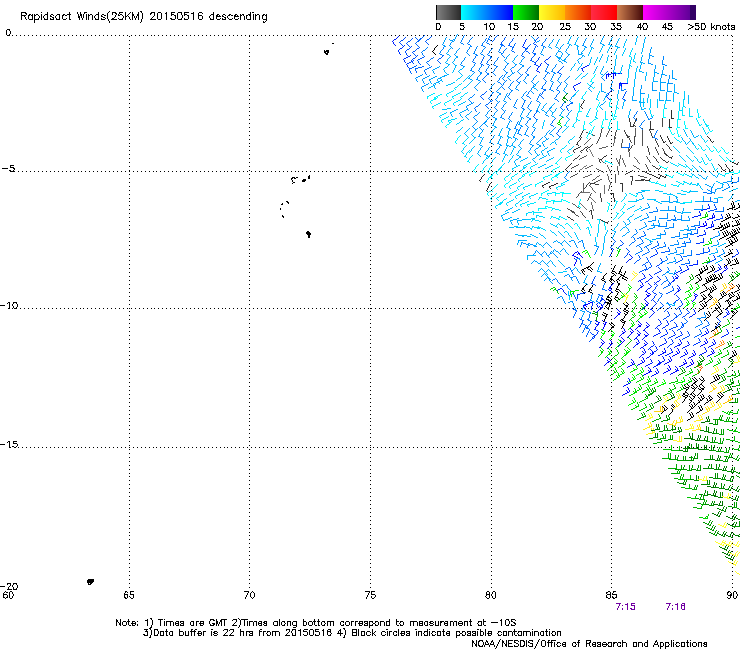Click the 7:15 time label
Image resolution: width=740 pixels, height=650 pixels.
click(625, 607)
